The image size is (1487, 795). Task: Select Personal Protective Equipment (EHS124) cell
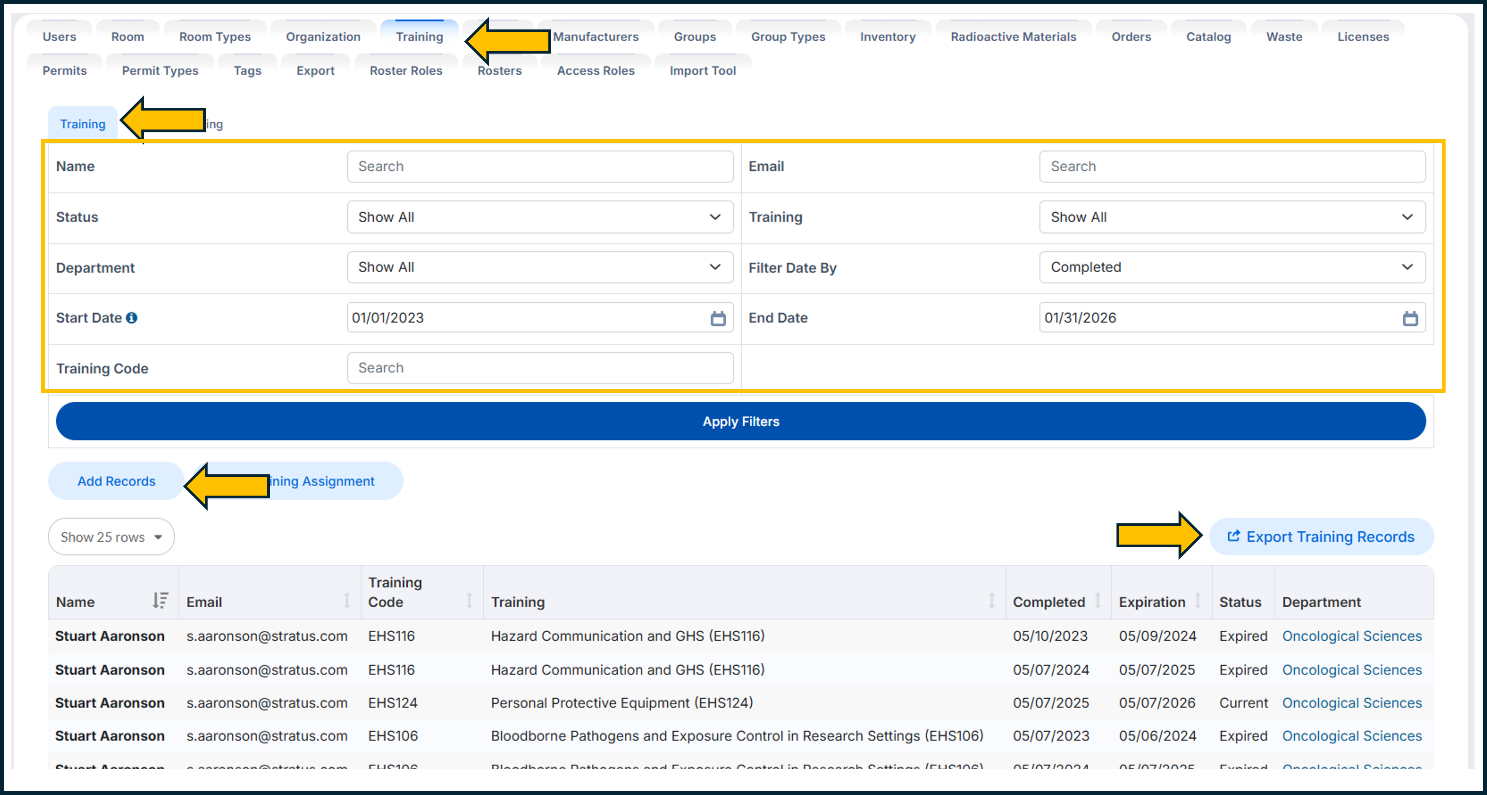(622, 703)
